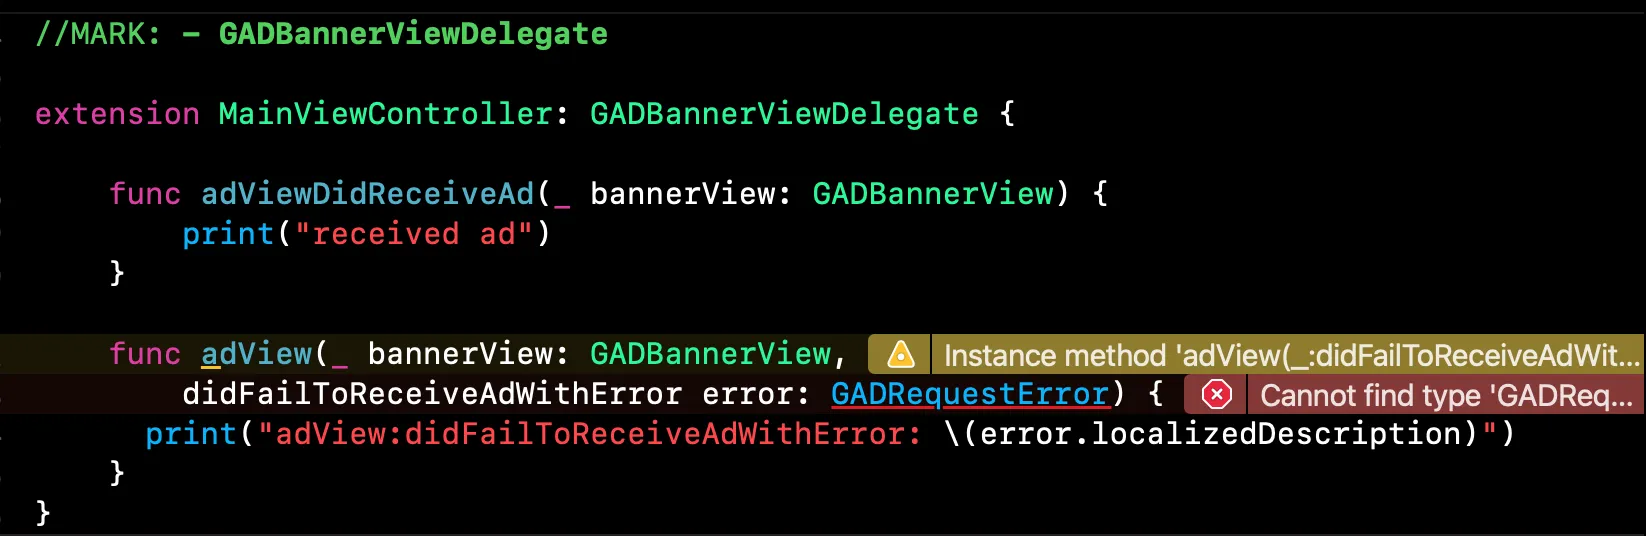
Task: Open the 'Cannot find type' error message
Action: tap(1446, 395)
